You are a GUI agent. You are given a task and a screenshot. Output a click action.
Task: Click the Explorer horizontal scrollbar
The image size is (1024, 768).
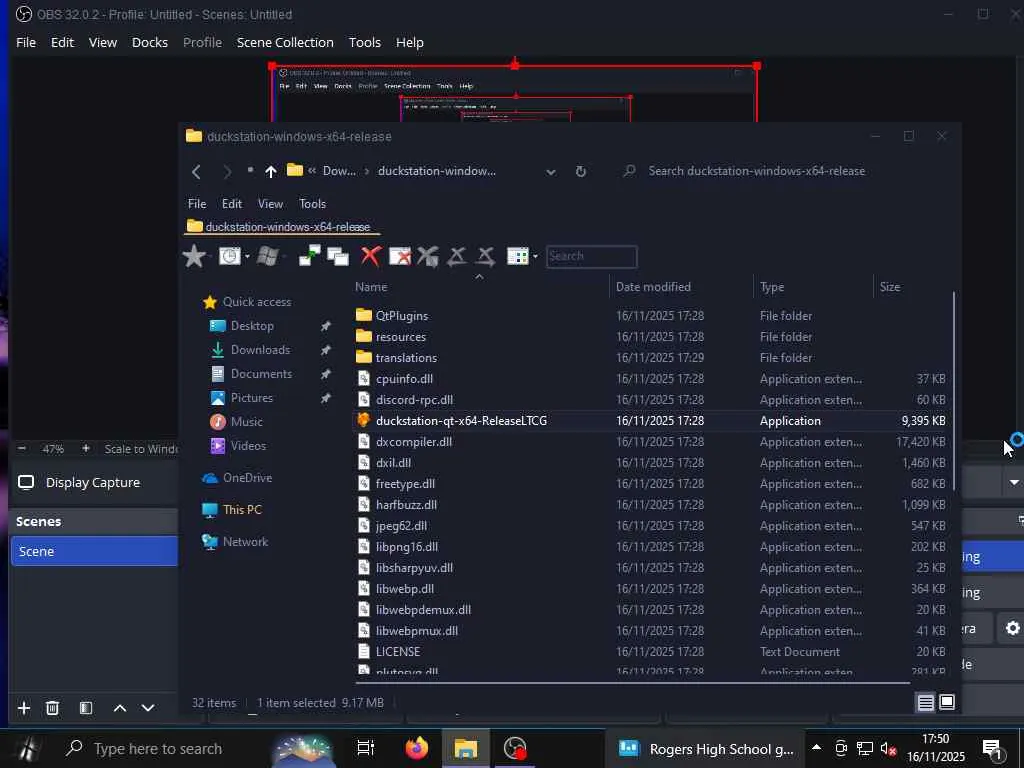(x=633, y=683)
